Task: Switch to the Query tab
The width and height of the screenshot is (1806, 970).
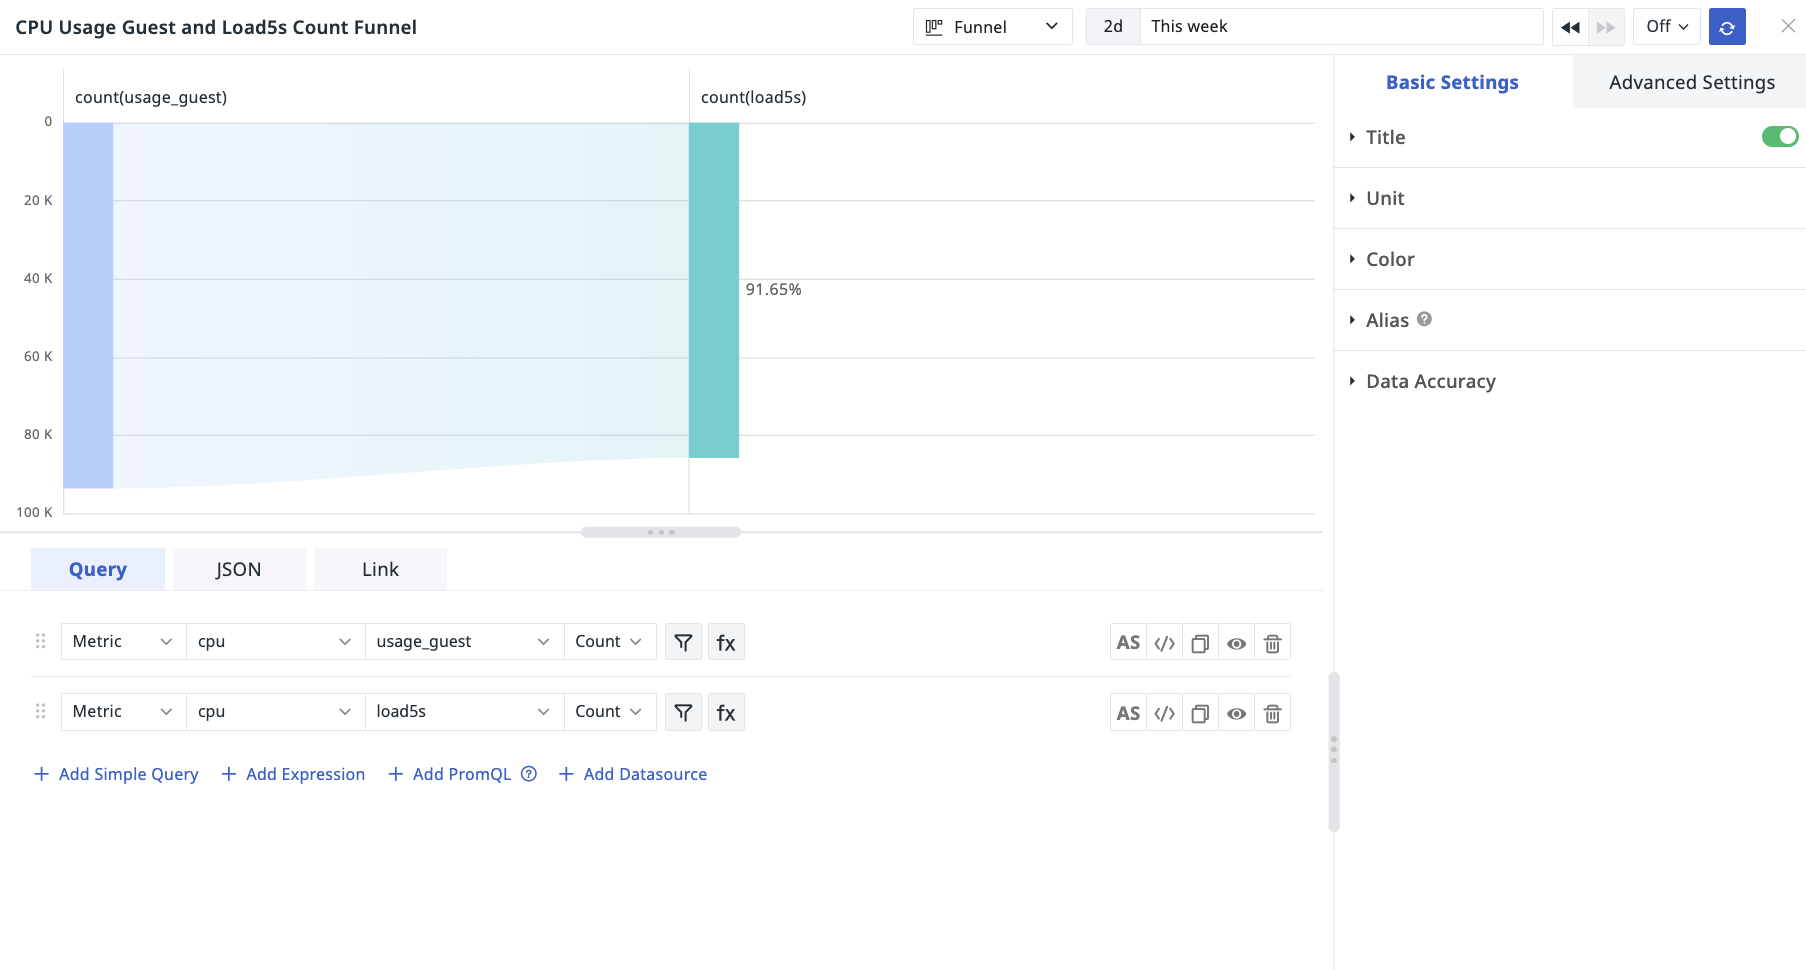Action: 98,569
